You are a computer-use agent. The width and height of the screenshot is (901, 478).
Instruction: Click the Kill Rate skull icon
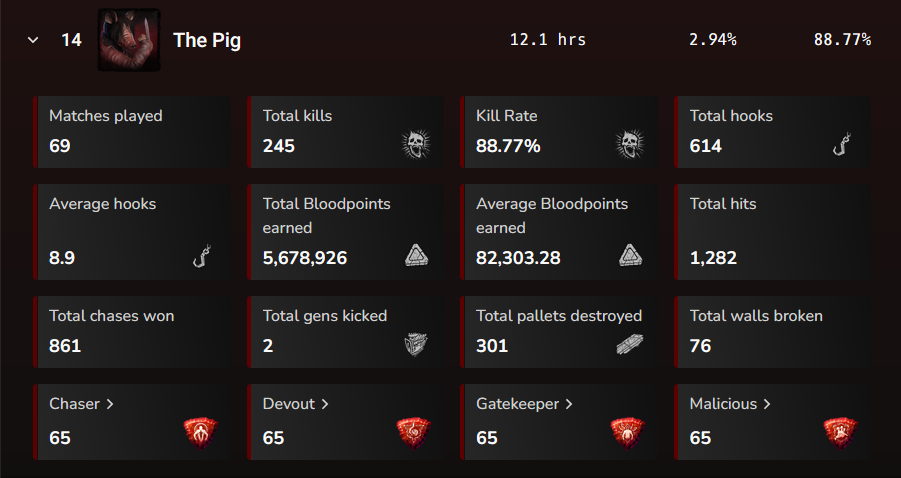coord(629,145)
